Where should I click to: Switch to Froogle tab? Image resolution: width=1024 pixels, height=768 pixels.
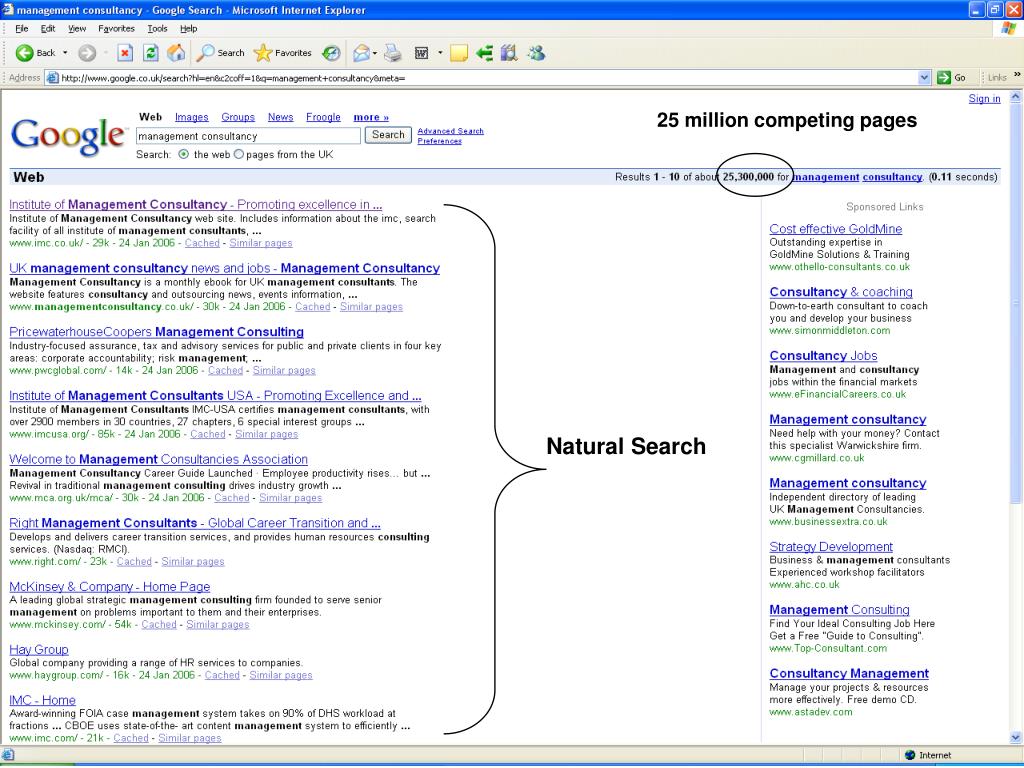coord(323,117)
